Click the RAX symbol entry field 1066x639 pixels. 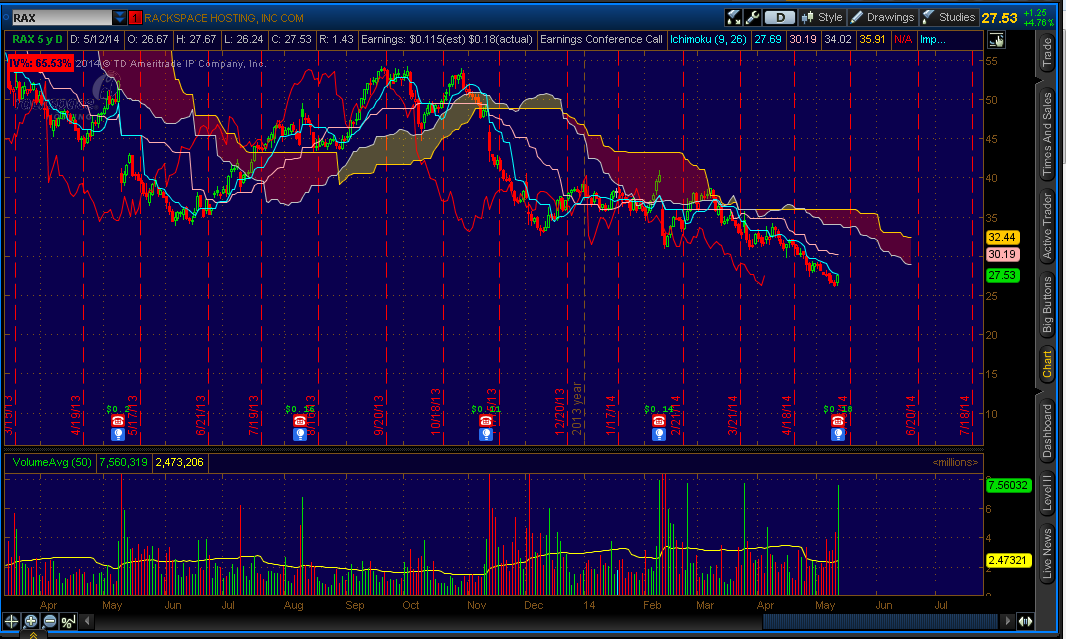pos(62,18)
